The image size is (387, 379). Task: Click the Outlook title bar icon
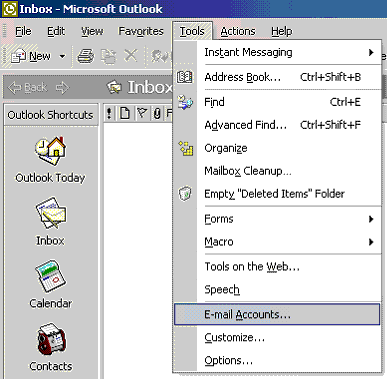click(9, 9)
